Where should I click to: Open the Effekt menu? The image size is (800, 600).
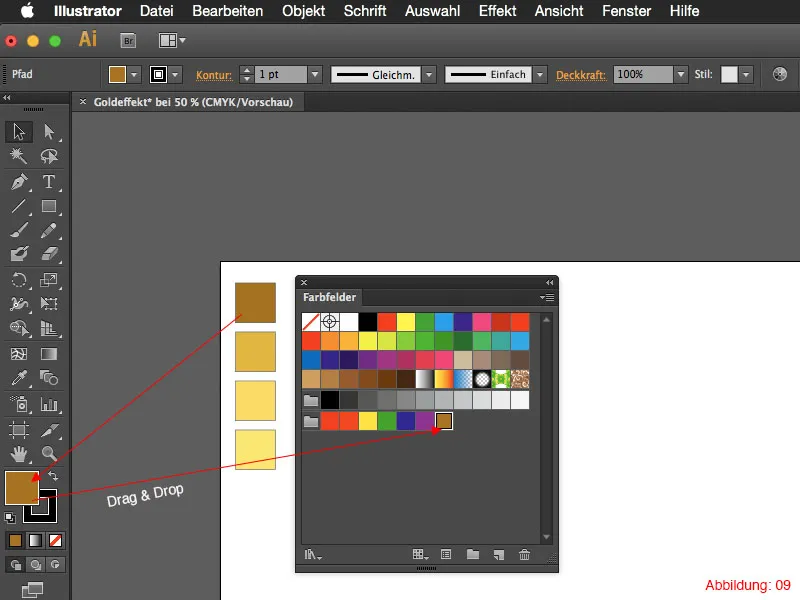[x=497, y=11]
